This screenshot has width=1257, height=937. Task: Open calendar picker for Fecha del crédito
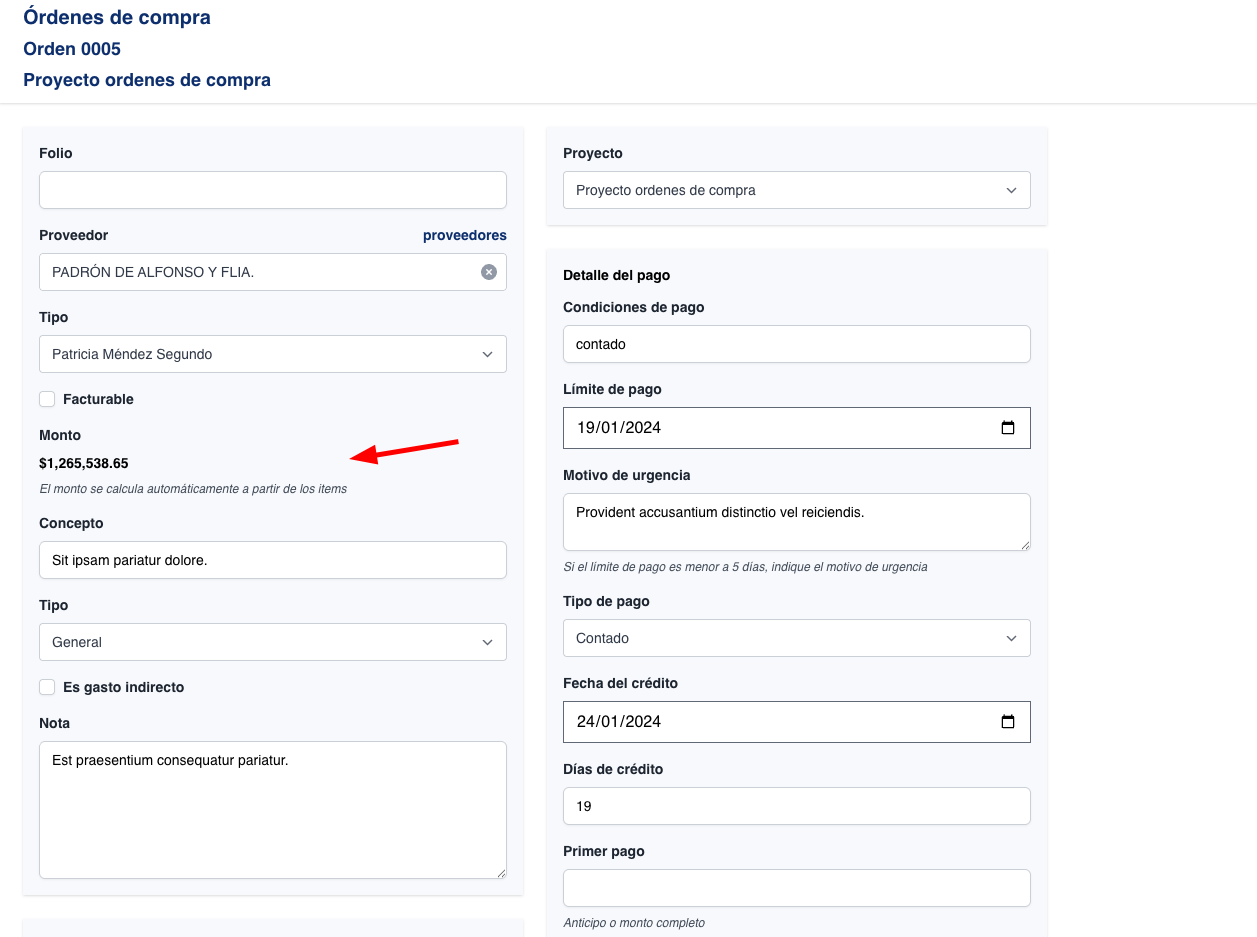[1007, 722]
